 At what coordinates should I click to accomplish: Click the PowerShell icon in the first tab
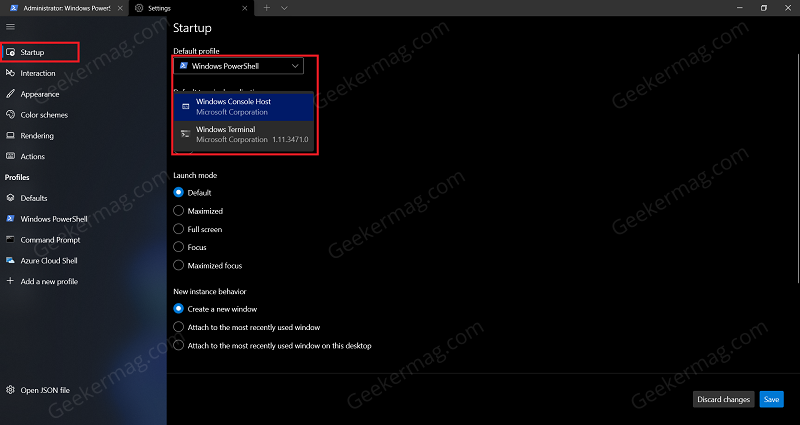coord(14,8)
